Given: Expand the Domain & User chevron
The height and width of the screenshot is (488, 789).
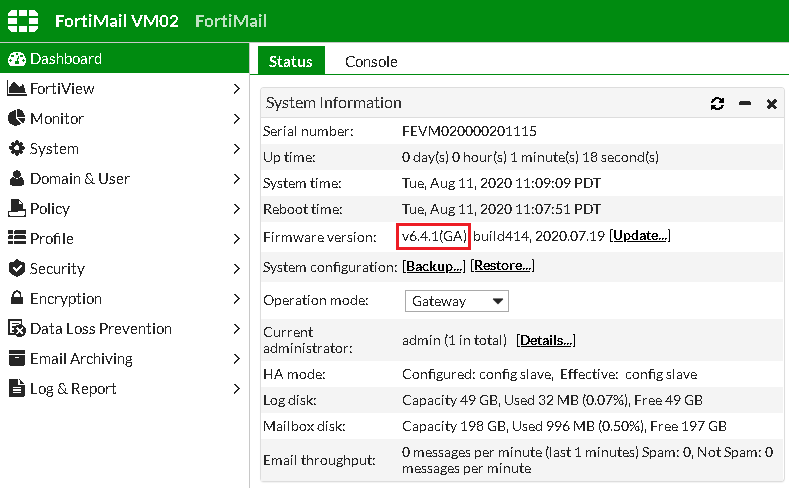Looking at the screenshot, I should pos(236,179).
